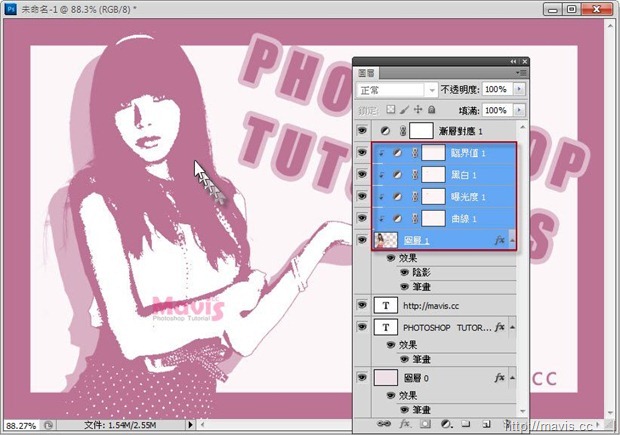Click mask link chain on 曝光度 1
This screenshot has width=620, height=435.
(x=415, y=197)
